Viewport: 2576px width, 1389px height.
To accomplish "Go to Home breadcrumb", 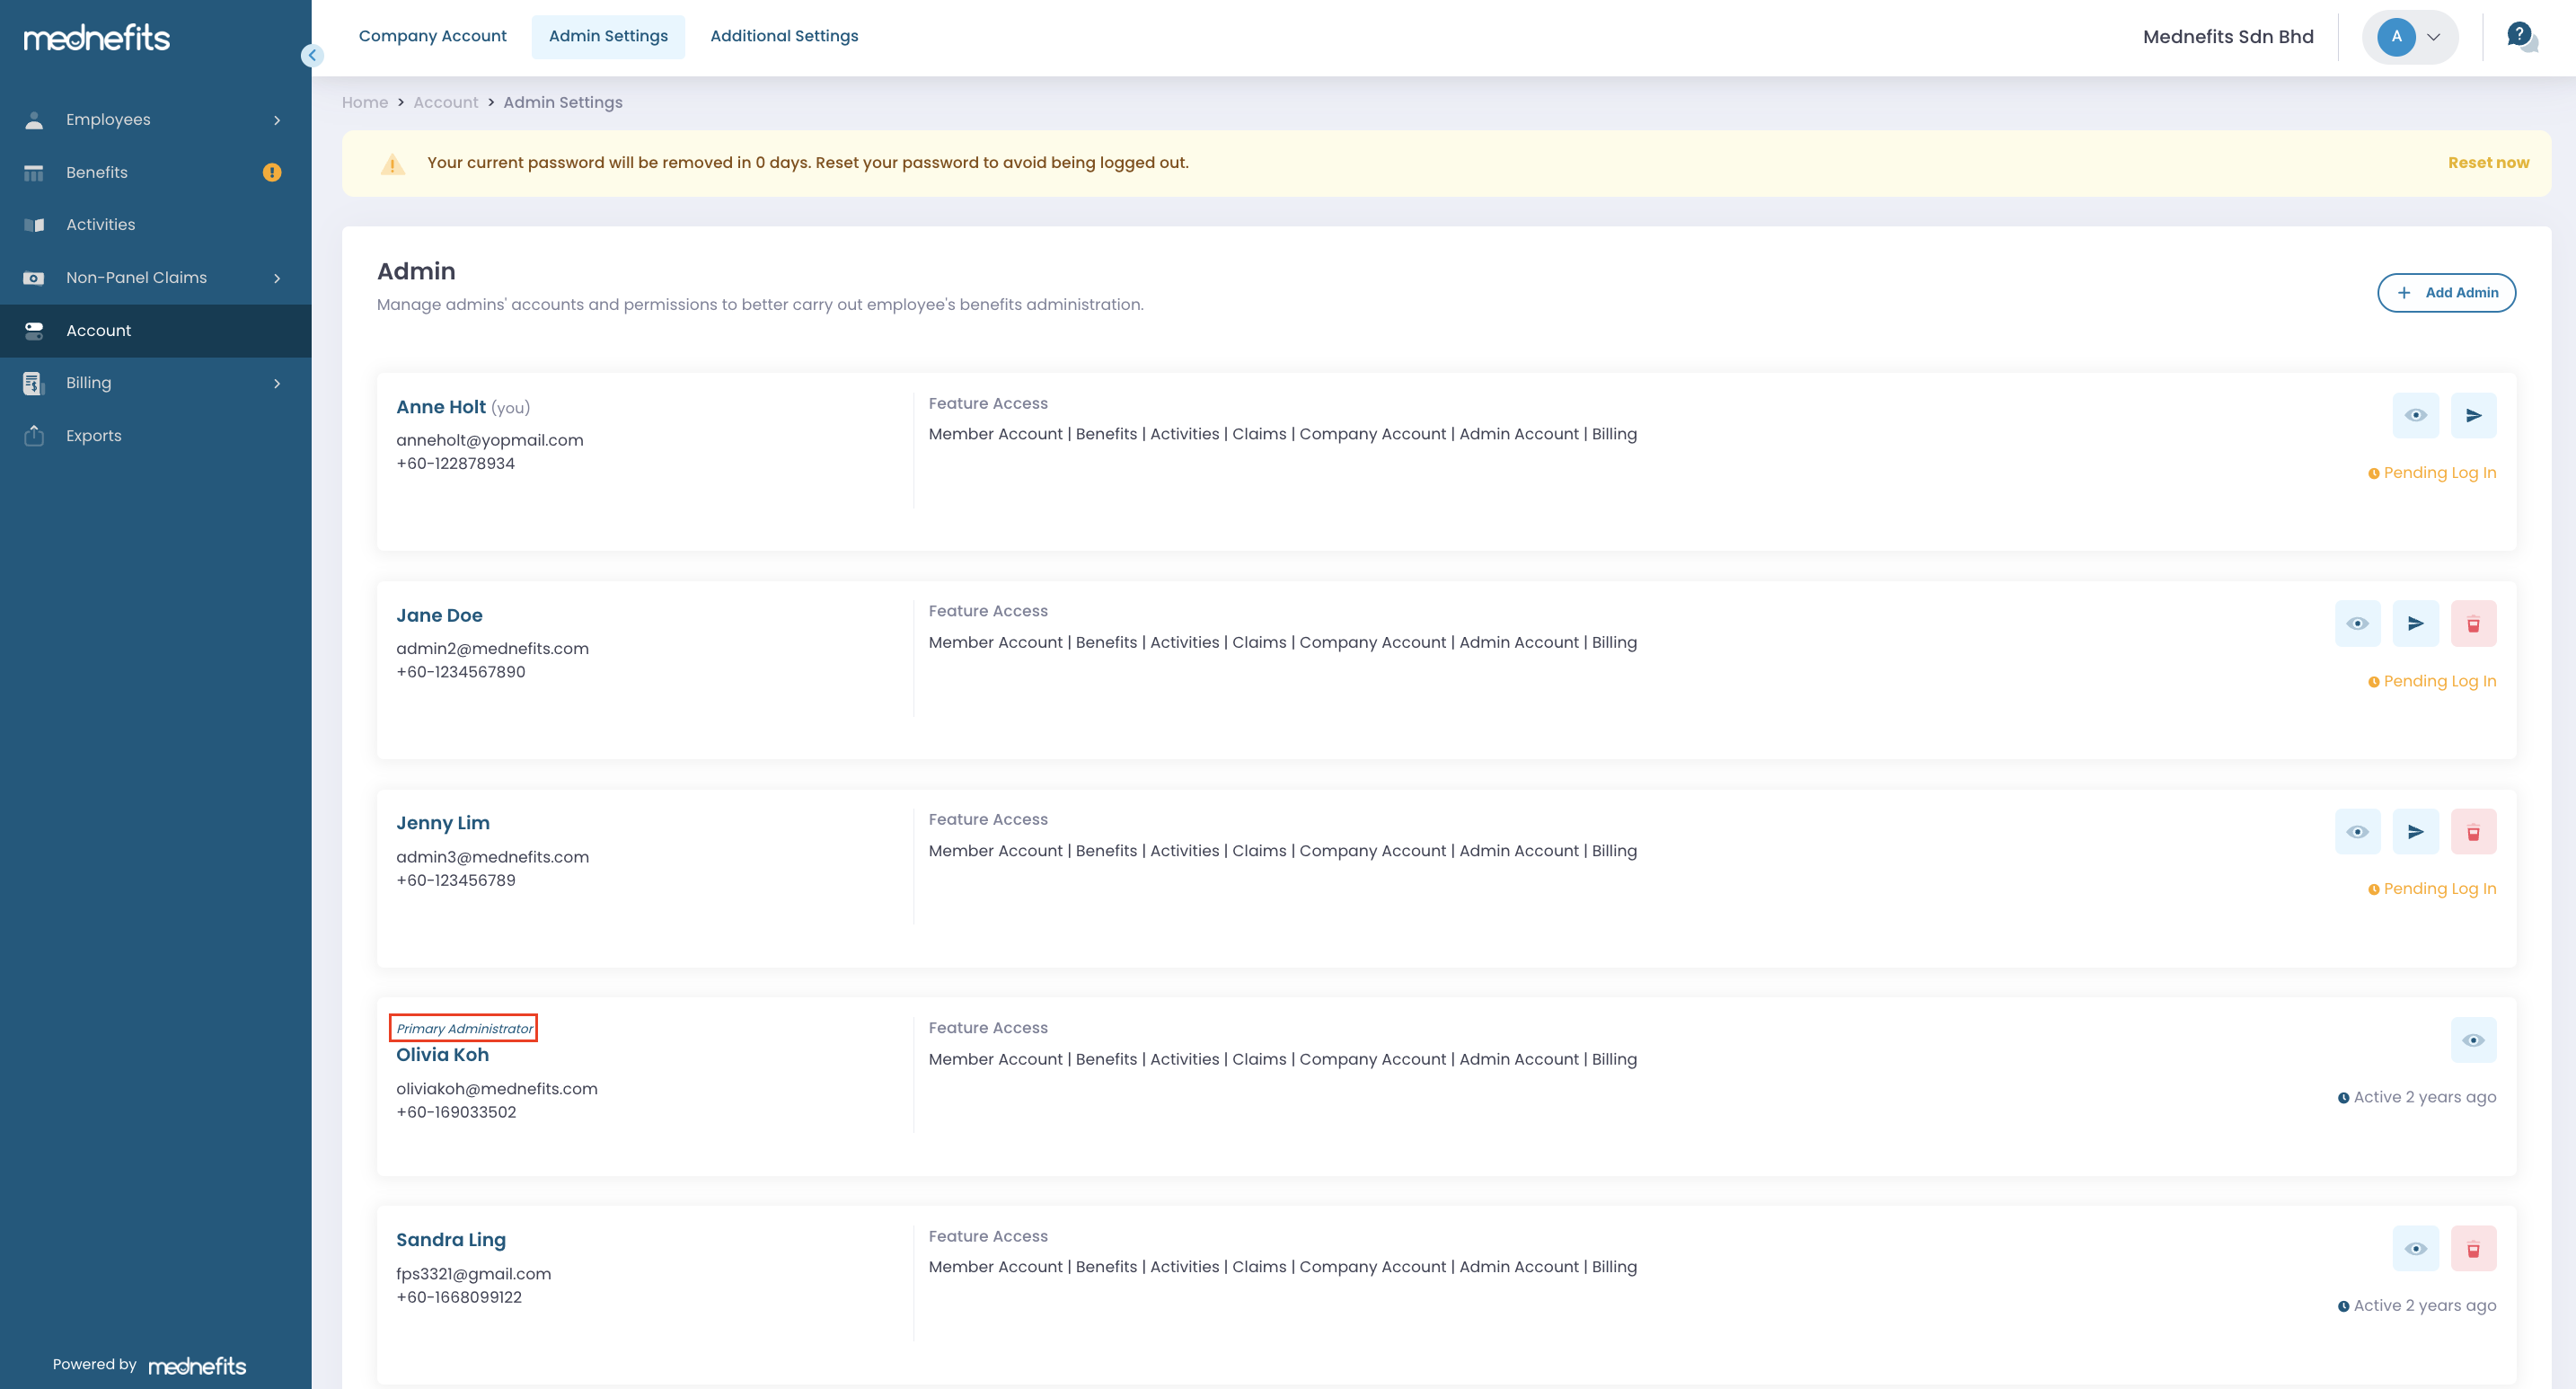I will (x=365, y=103).
